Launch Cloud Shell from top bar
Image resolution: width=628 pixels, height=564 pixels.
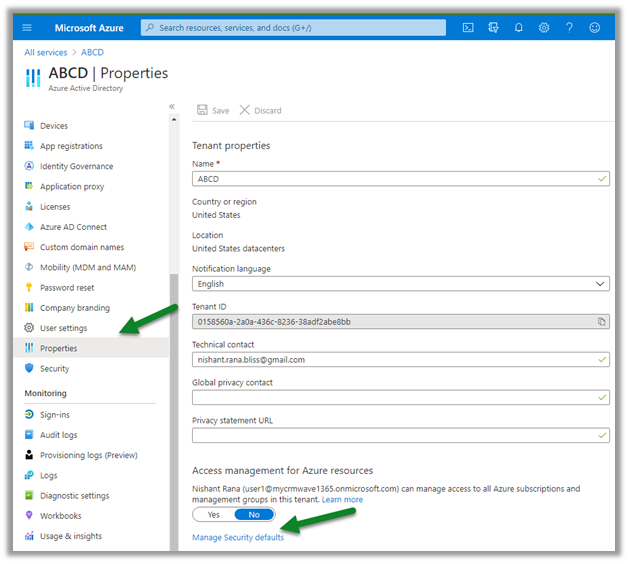coord(467,28)
